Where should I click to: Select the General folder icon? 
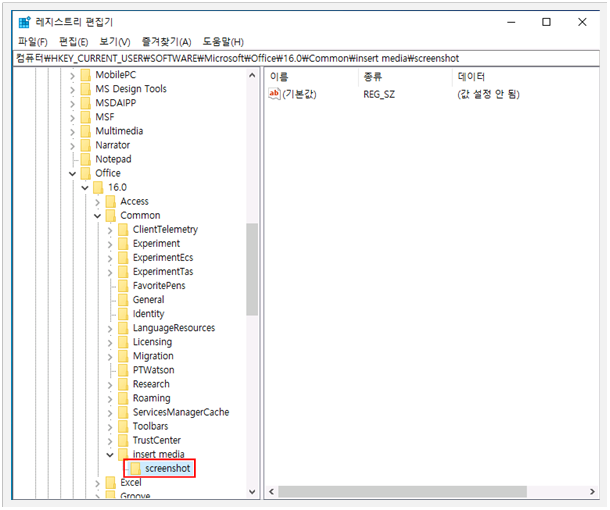tap(123, 300)
